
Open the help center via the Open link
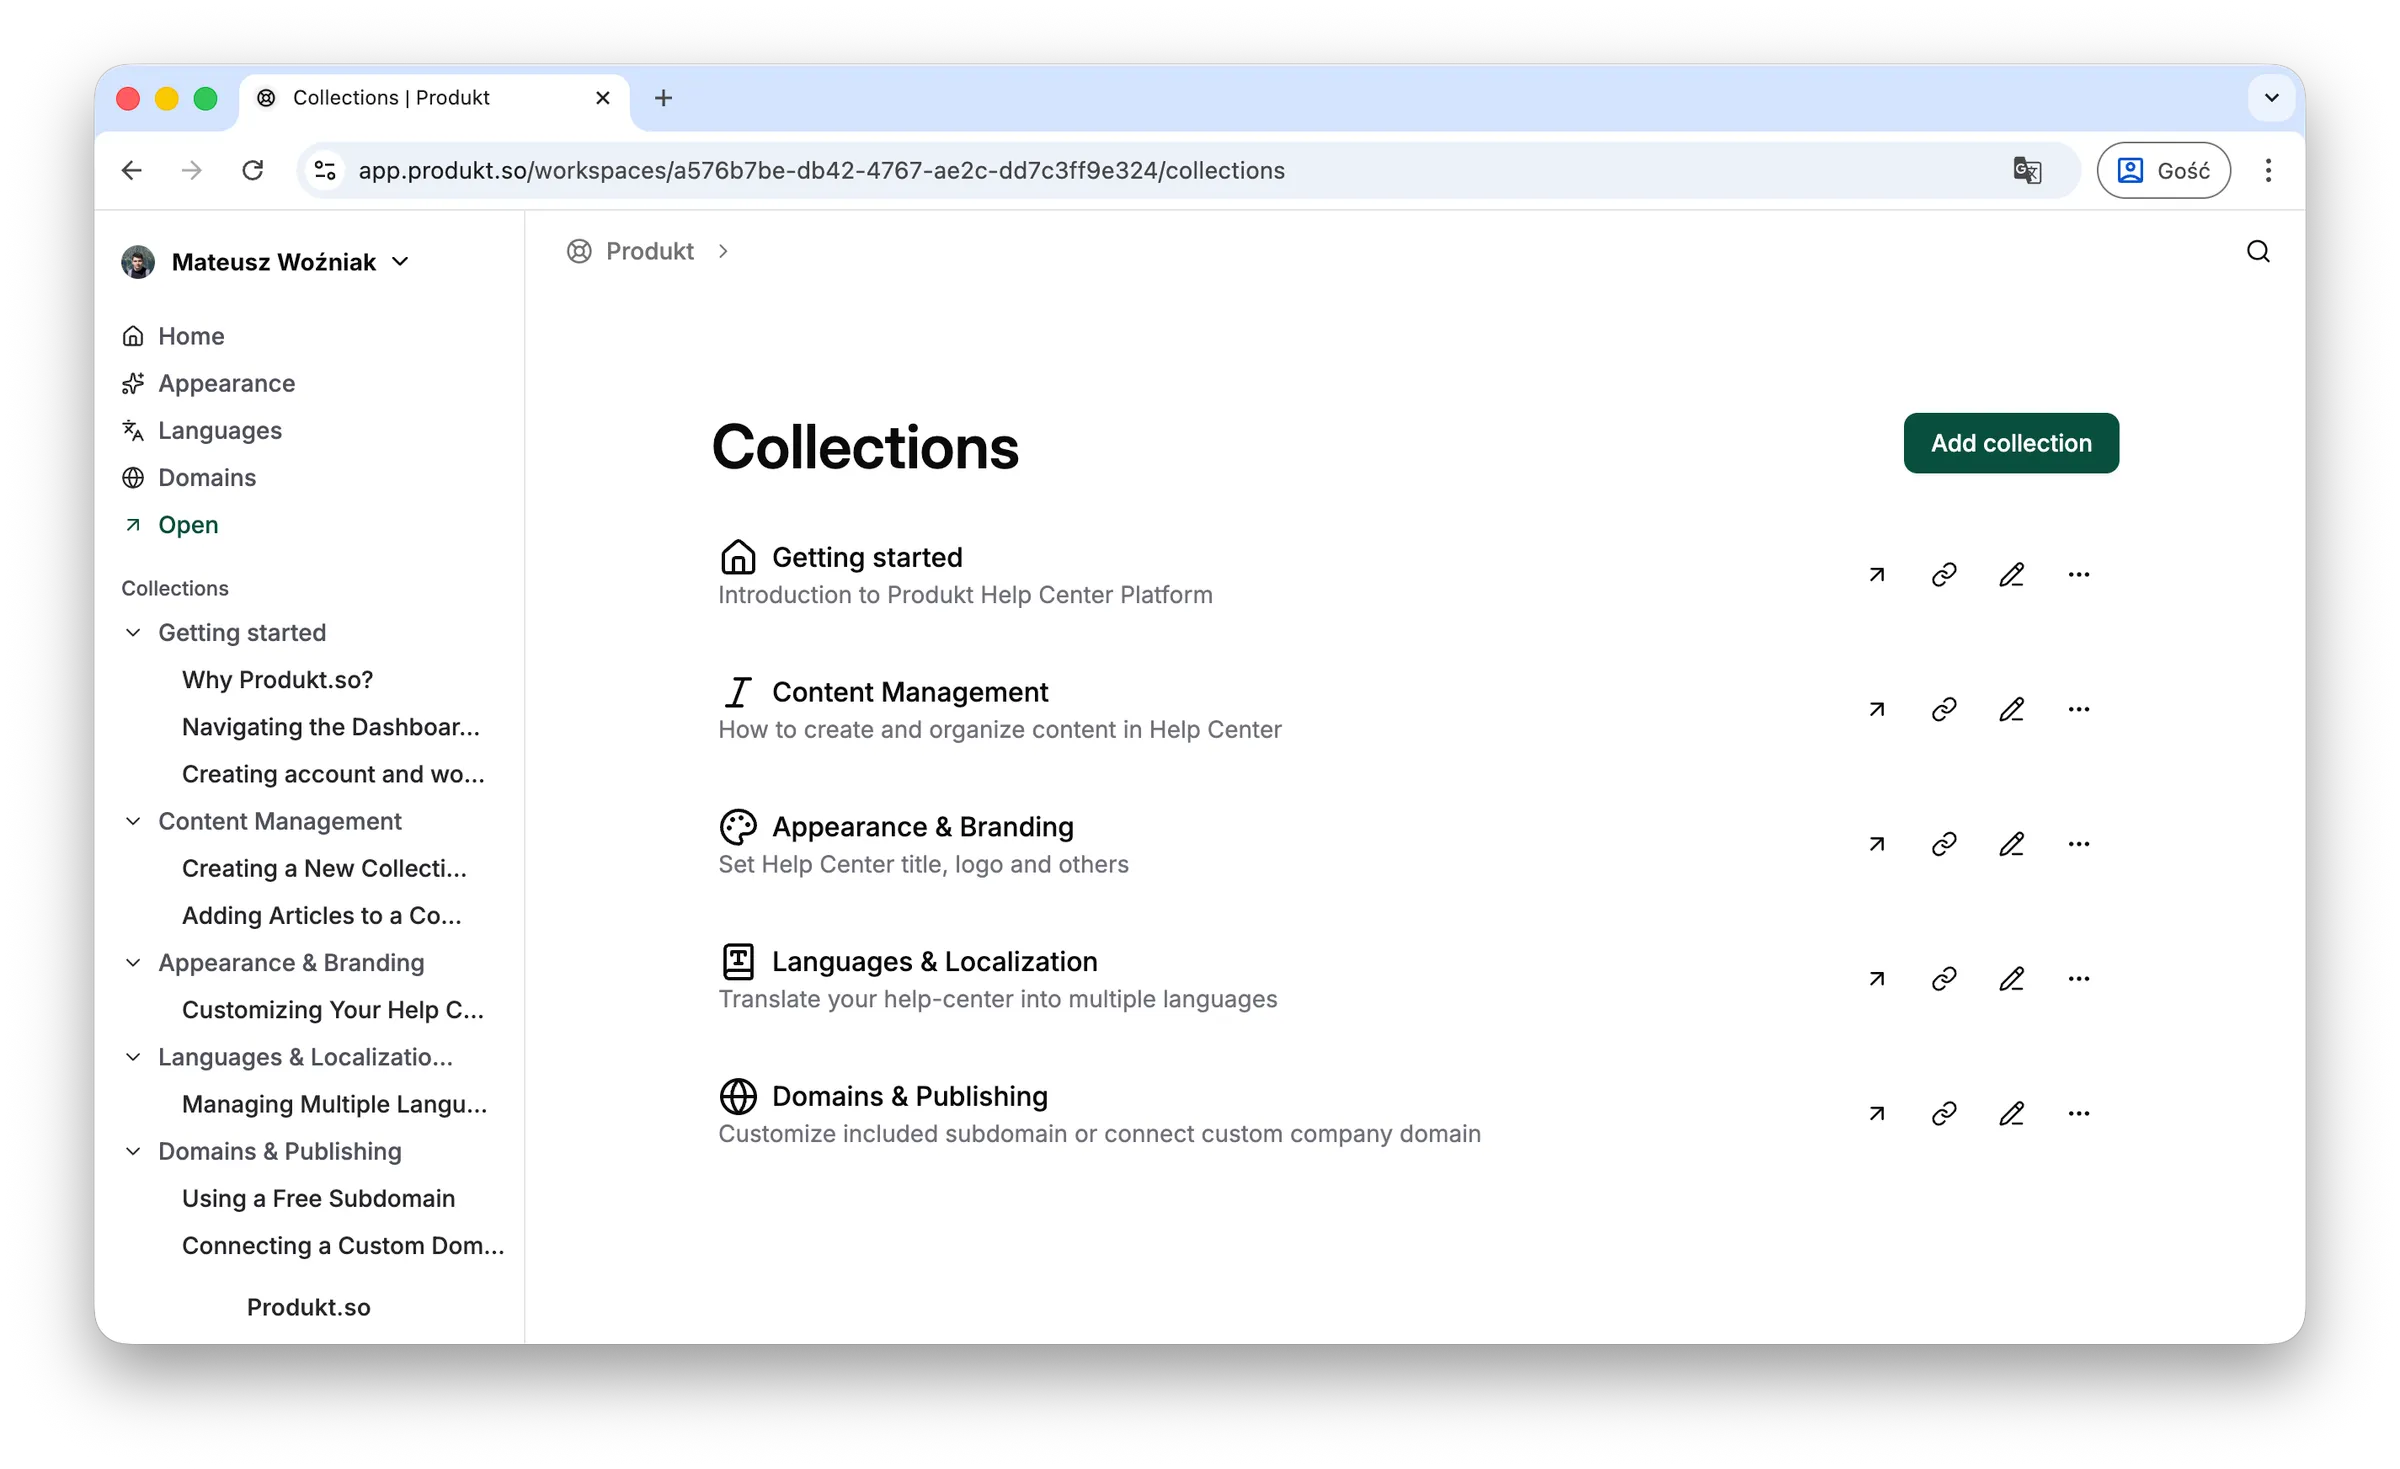(x=188, y=524)
